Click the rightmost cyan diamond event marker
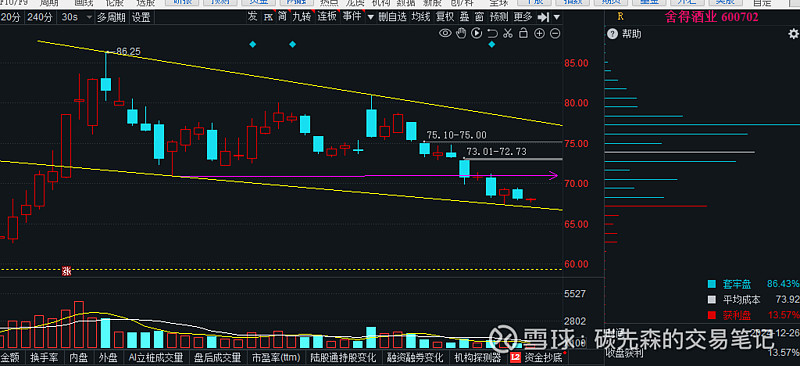 pyautogui.click(x=492, y=44)
